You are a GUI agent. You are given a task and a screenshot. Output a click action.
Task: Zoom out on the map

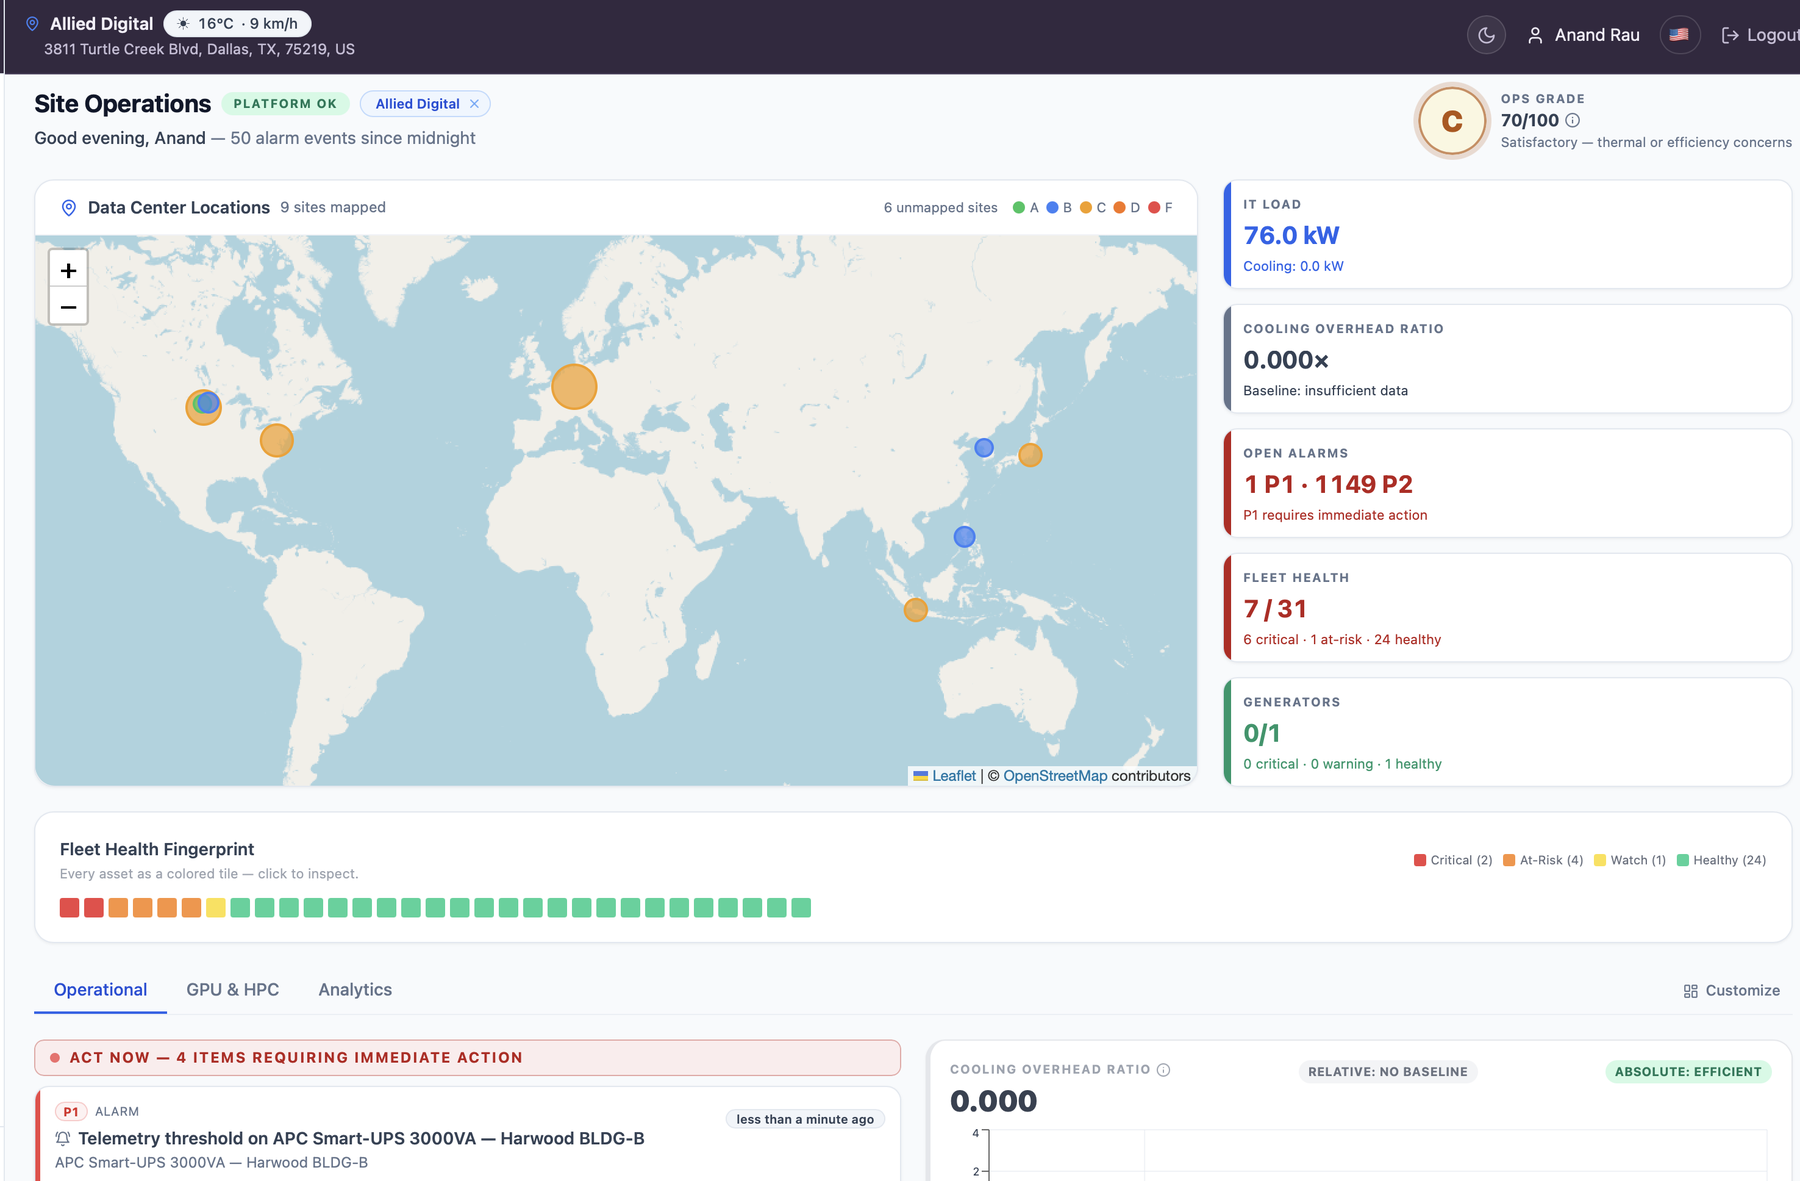pyautogui.click(x=68, y=307)
